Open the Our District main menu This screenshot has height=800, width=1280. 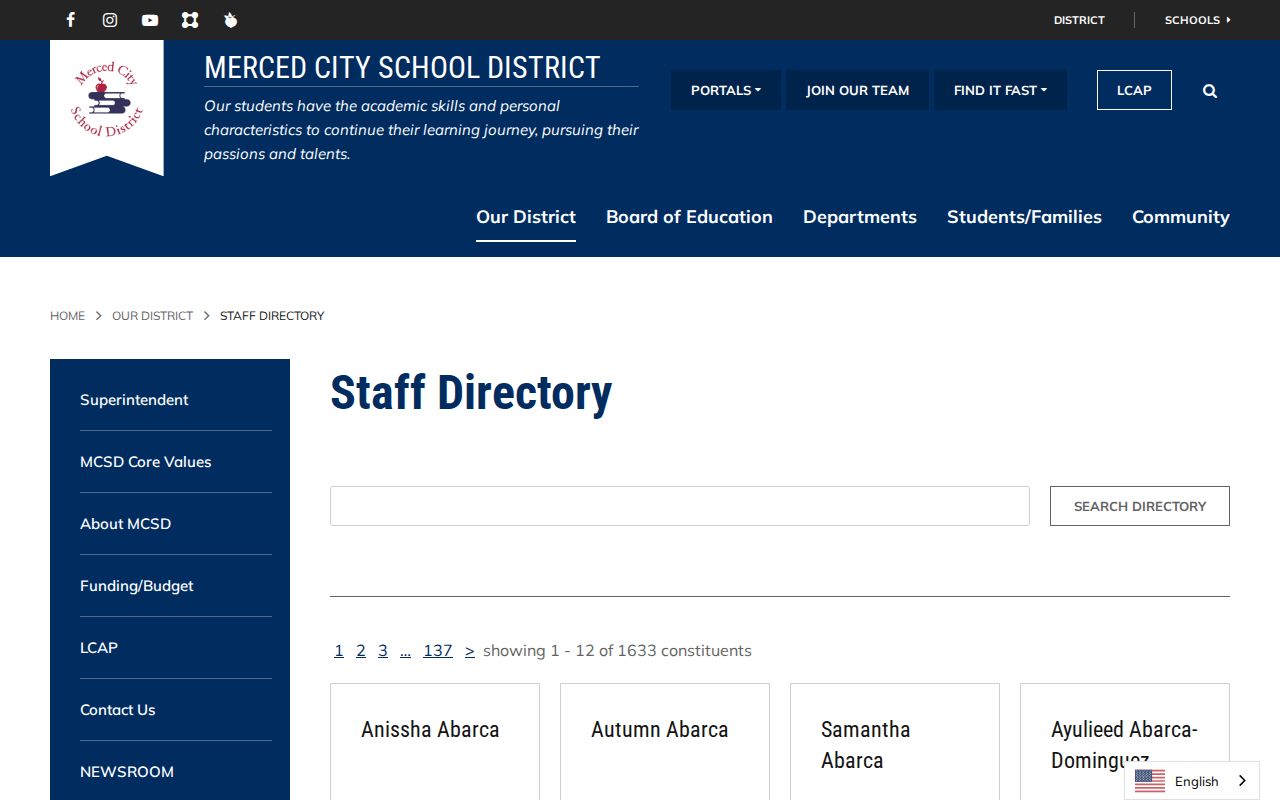526,217
